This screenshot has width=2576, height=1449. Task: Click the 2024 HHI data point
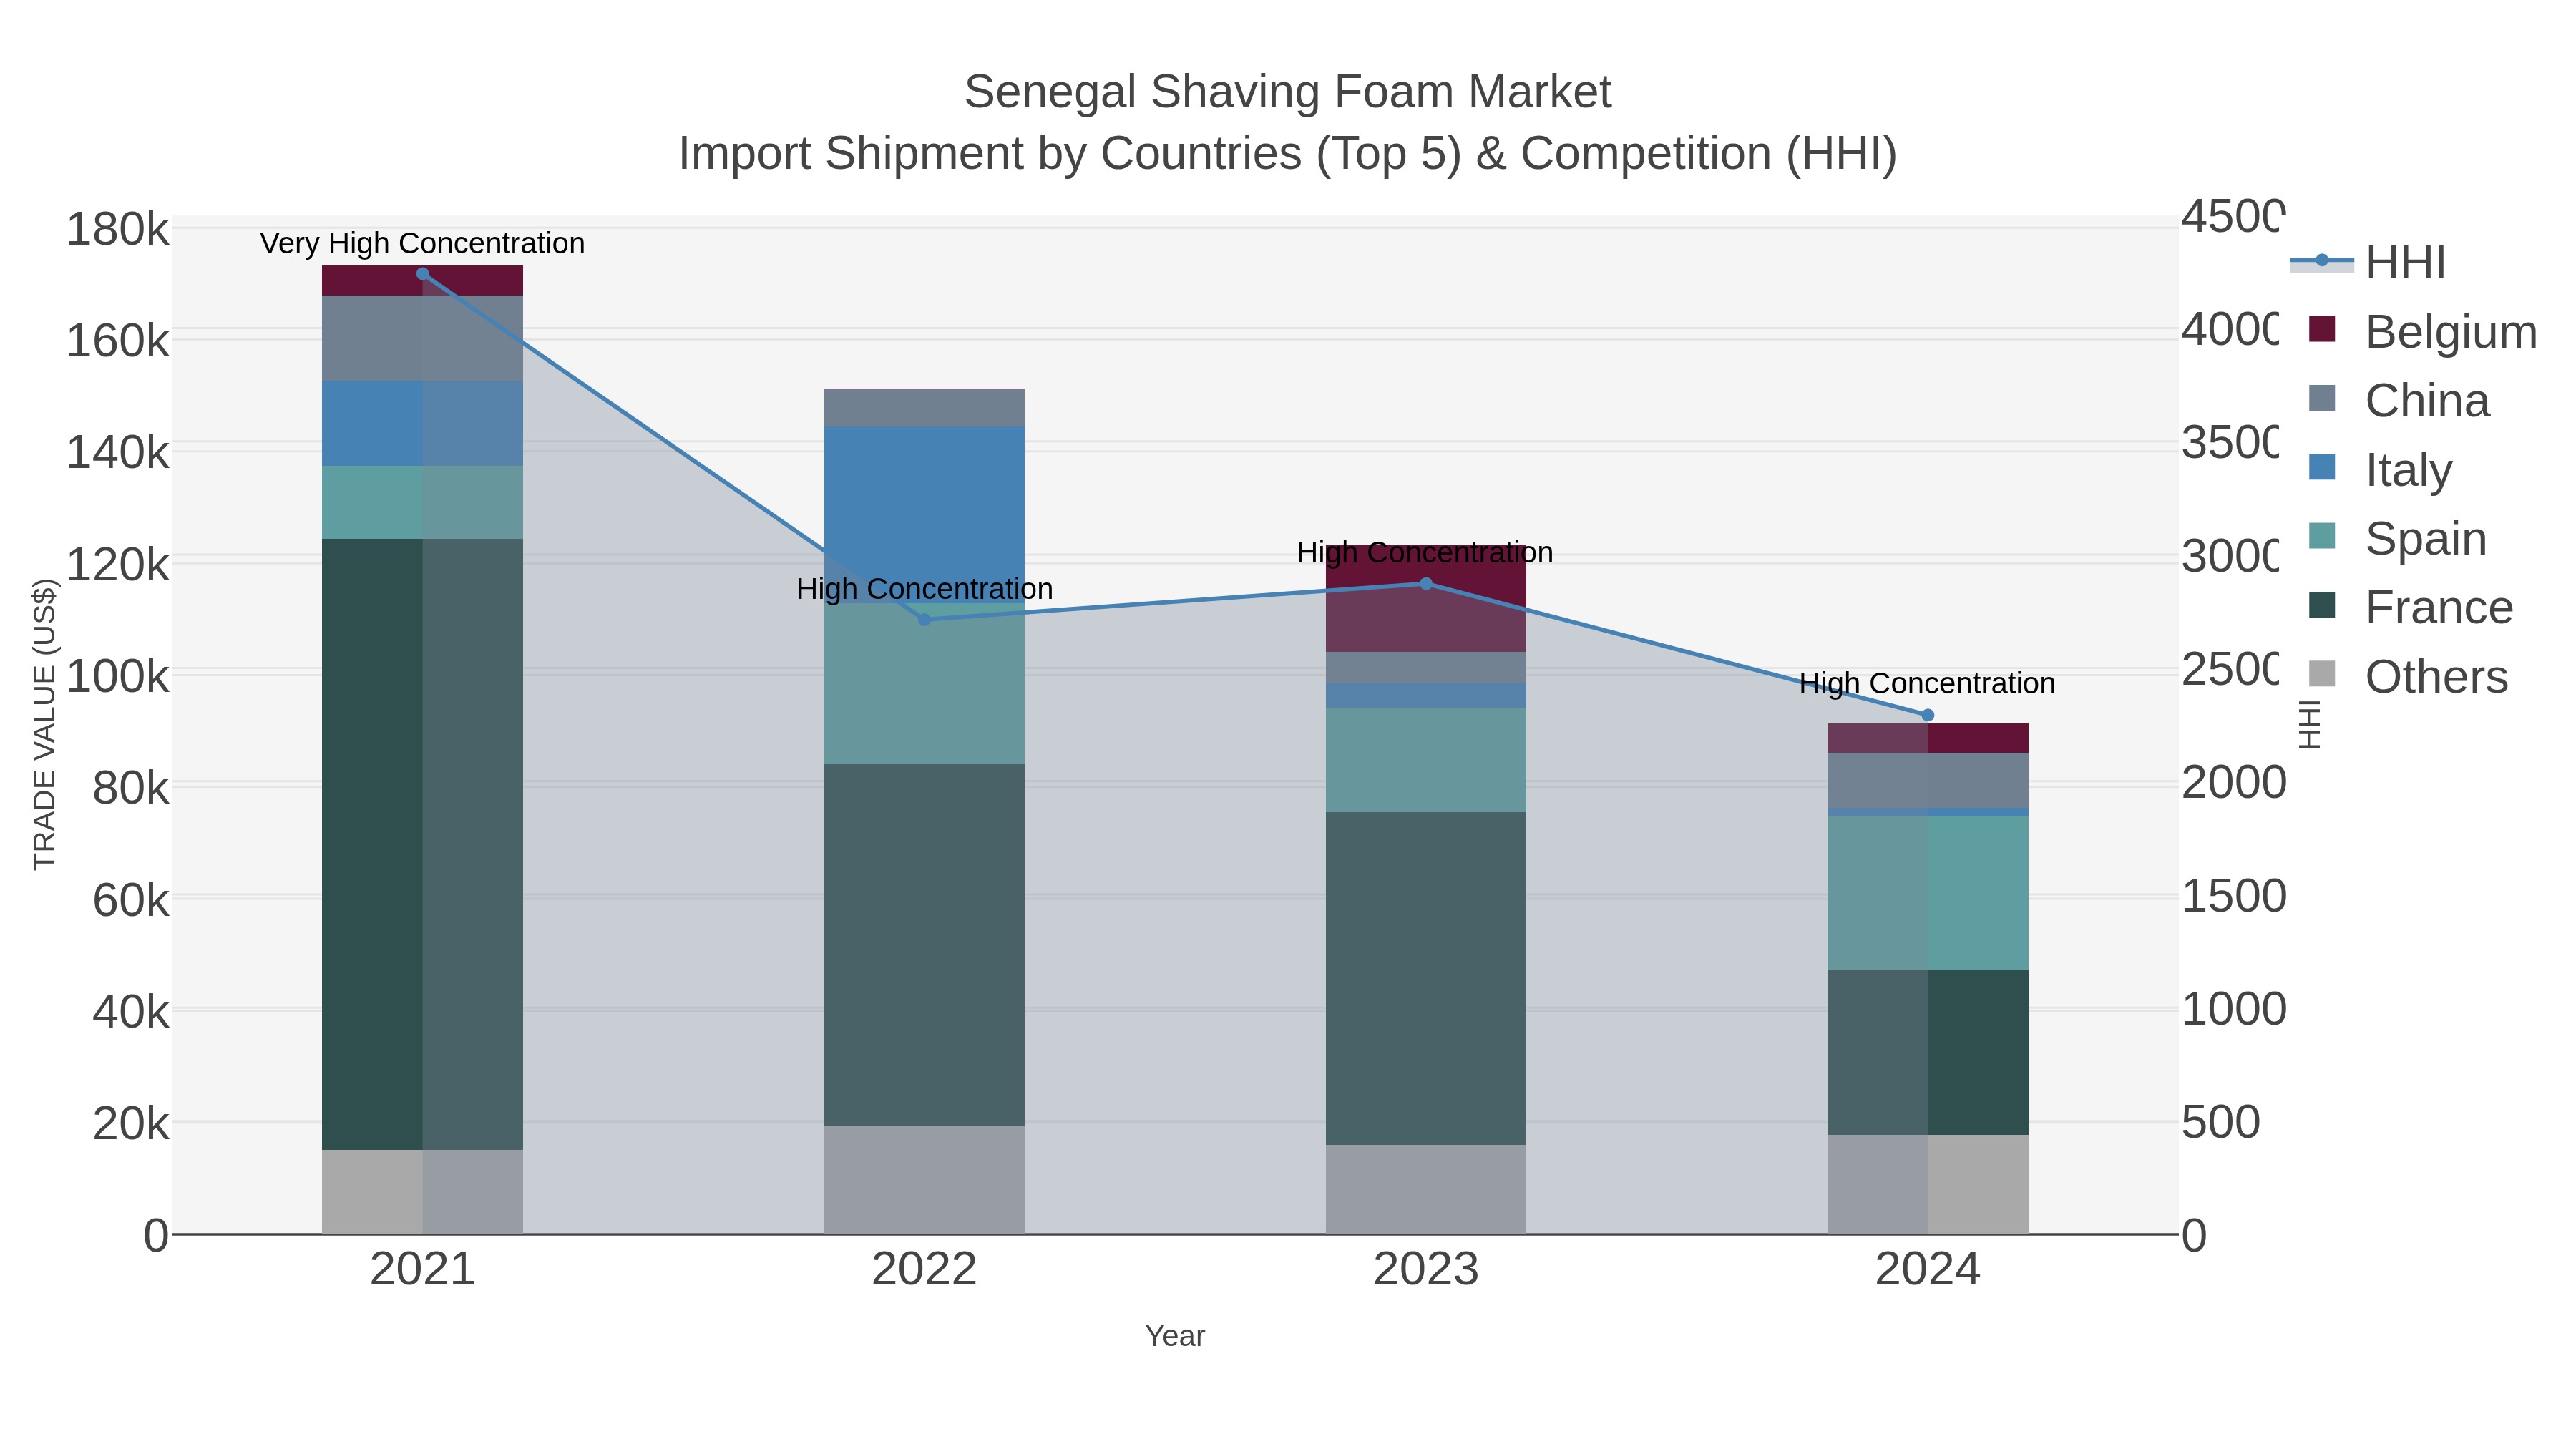(1928, 715)
